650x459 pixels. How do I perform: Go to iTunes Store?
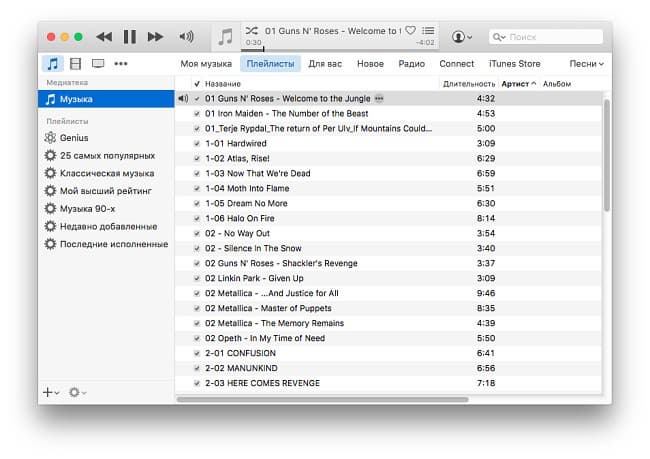point(514,64)
